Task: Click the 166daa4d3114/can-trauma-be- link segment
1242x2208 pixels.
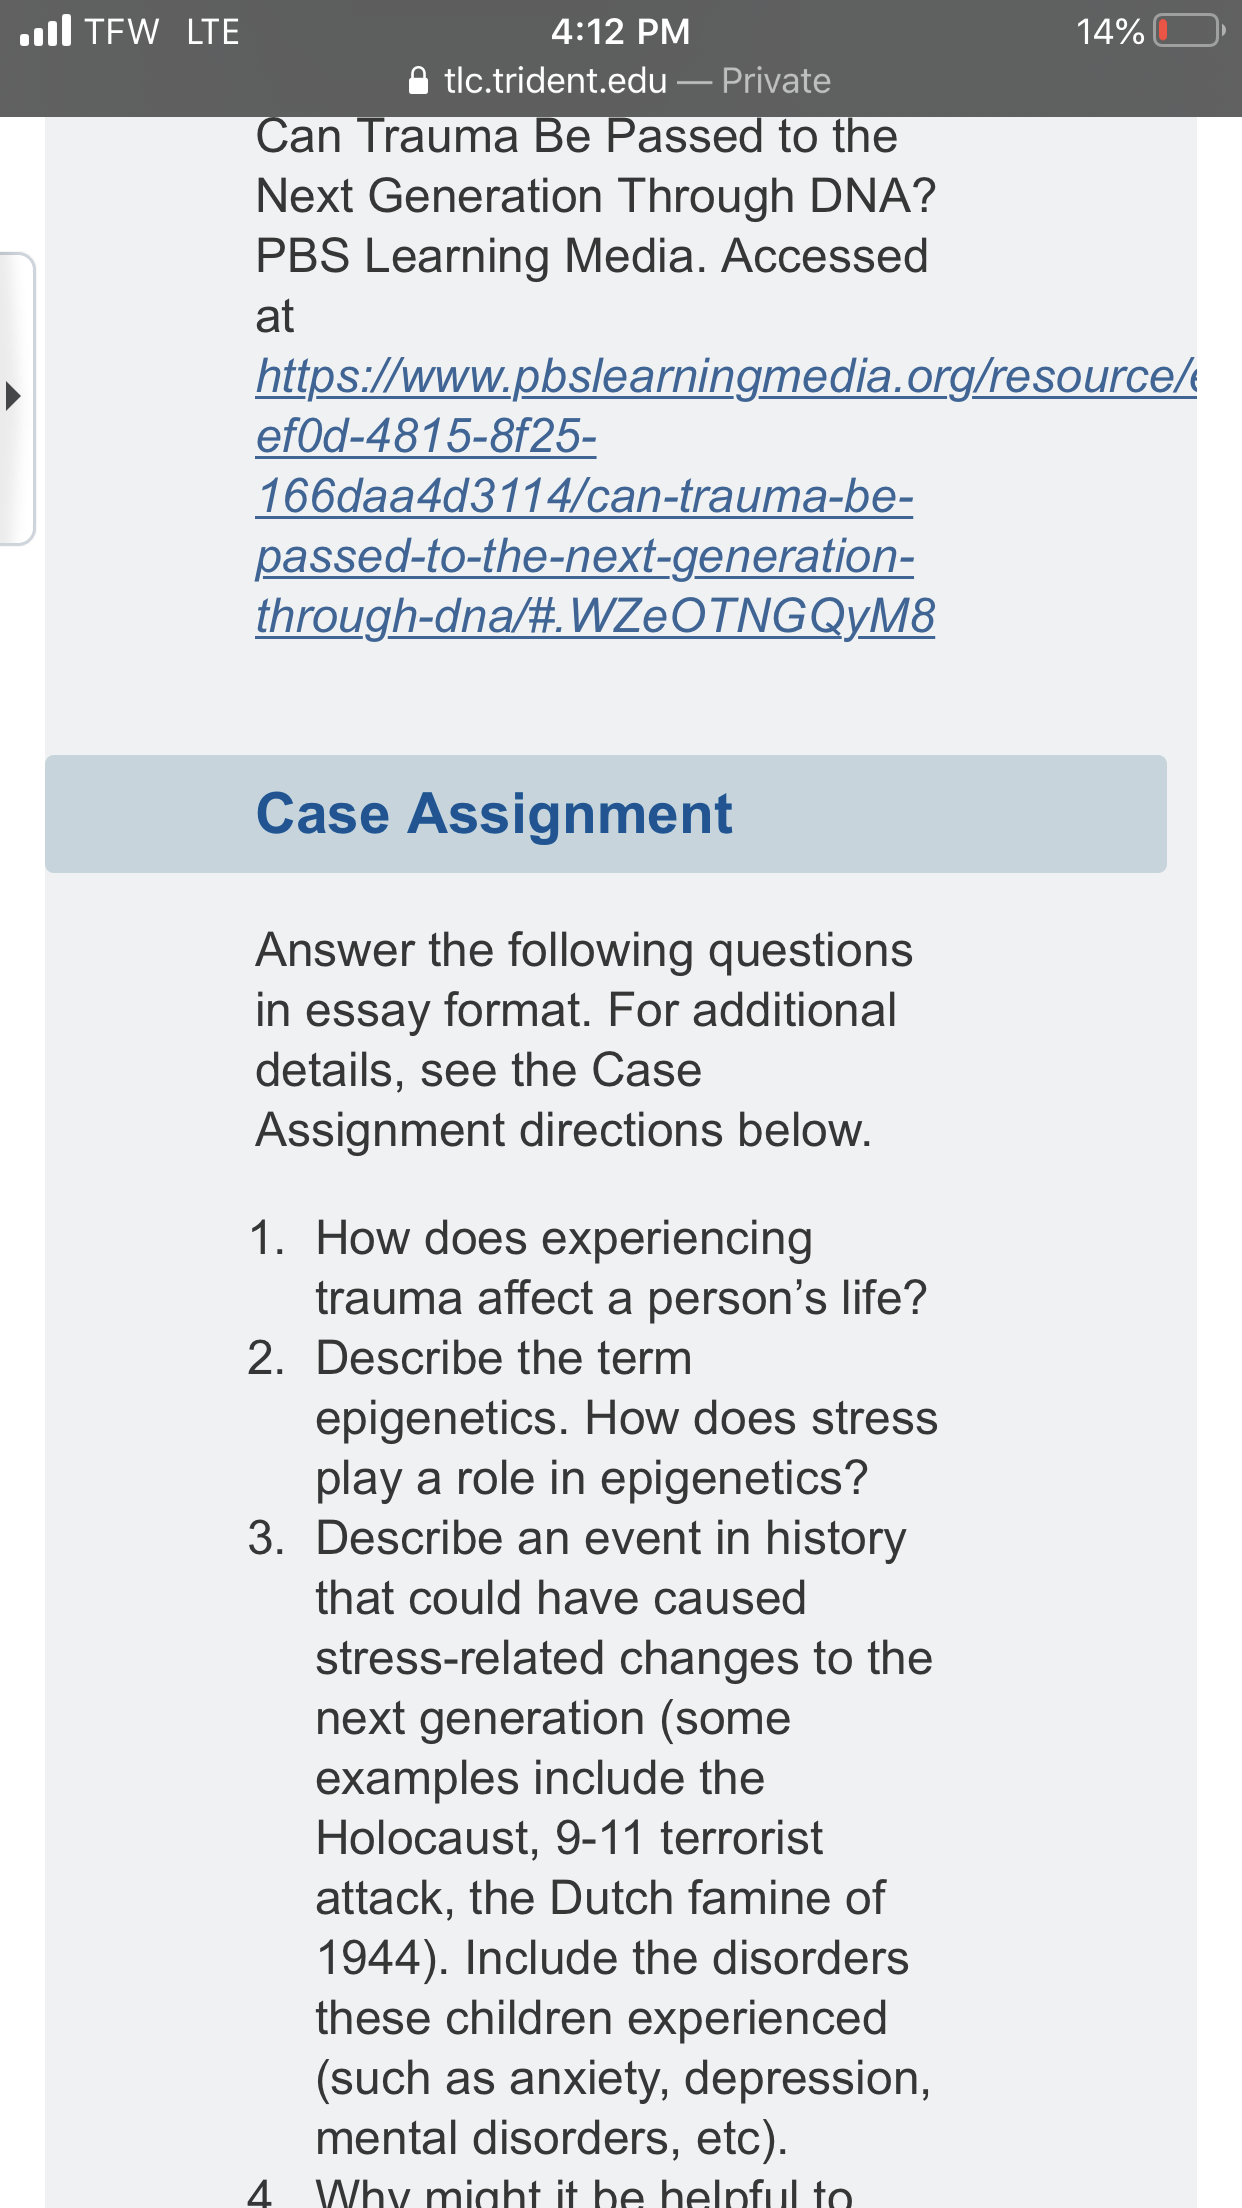Action: click(584, 496)
